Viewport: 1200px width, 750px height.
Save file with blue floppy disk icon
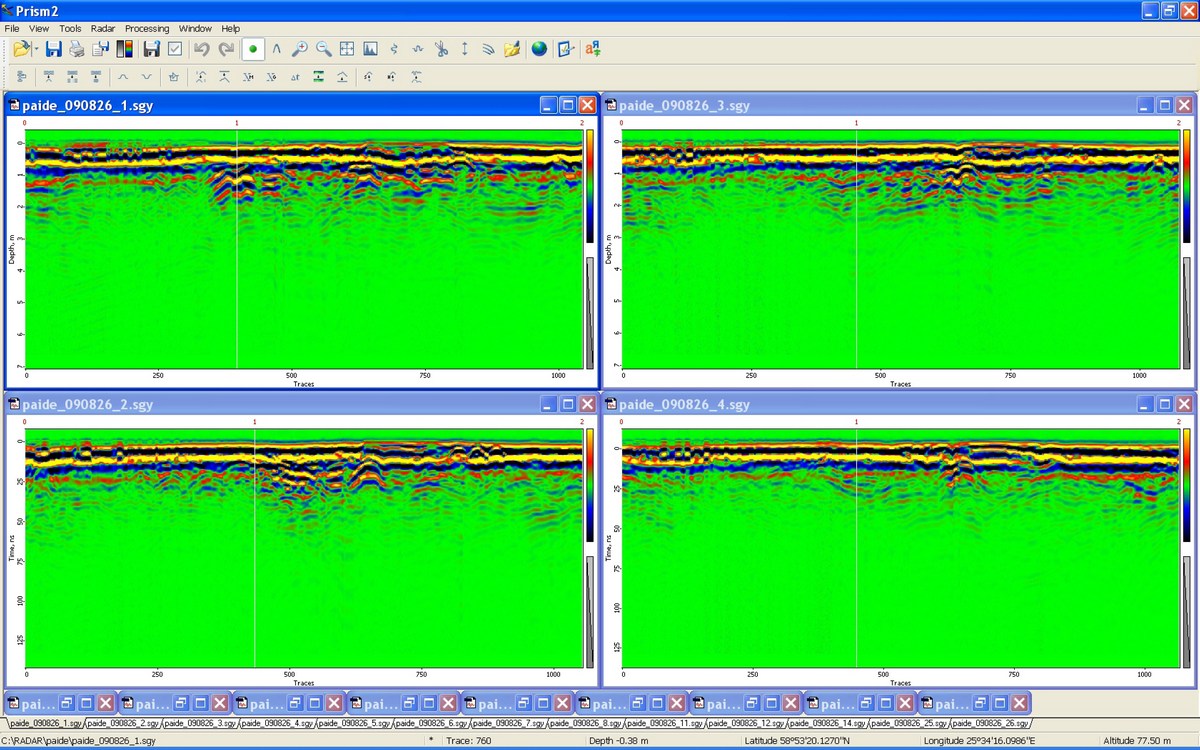pyautogui.click(x=54, y=49)
